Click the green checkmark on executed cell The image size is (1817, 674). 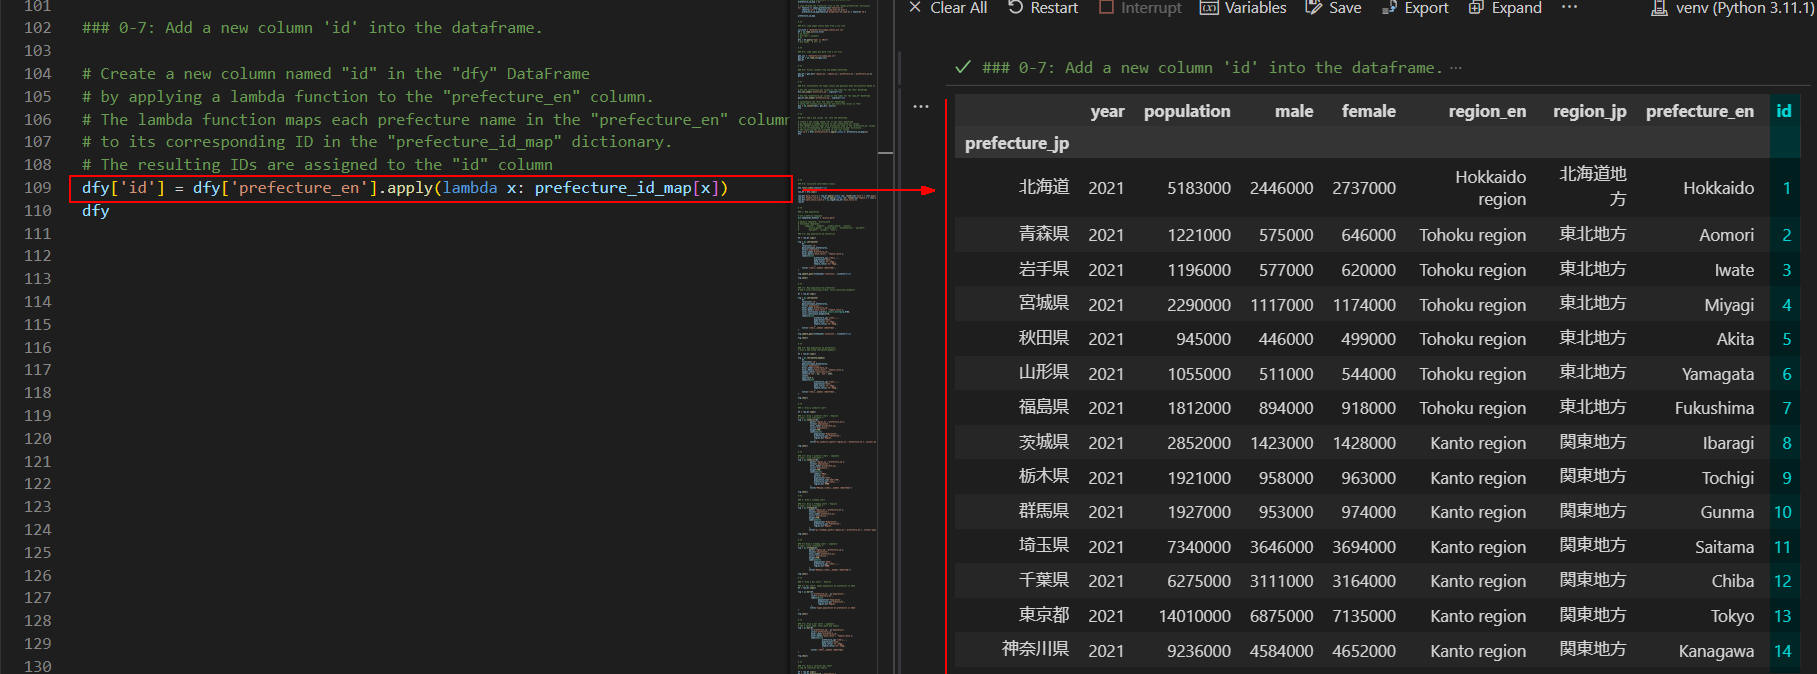coord(963,67)
